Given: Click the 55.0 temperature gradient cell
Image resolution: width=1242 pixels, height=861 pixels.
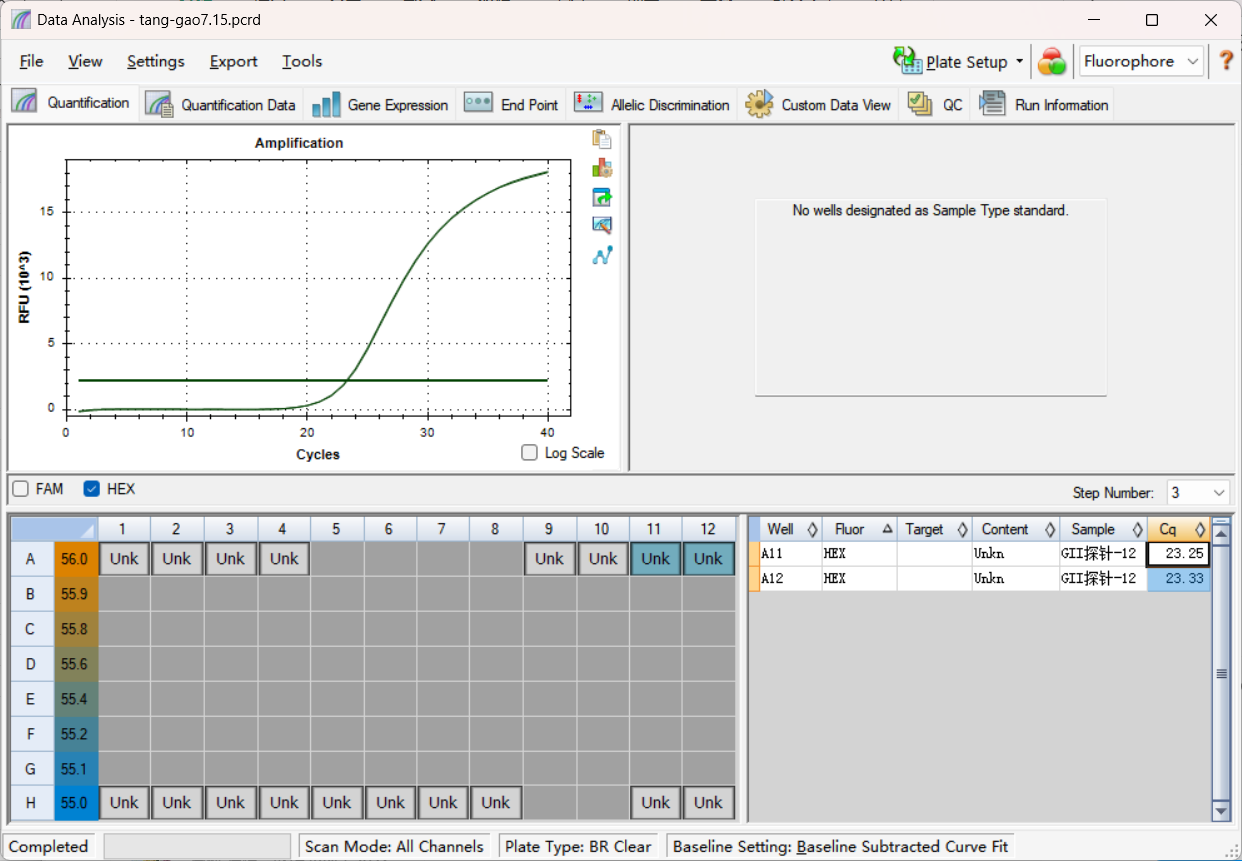Looking at the screenshot, I should pos(75,802).
